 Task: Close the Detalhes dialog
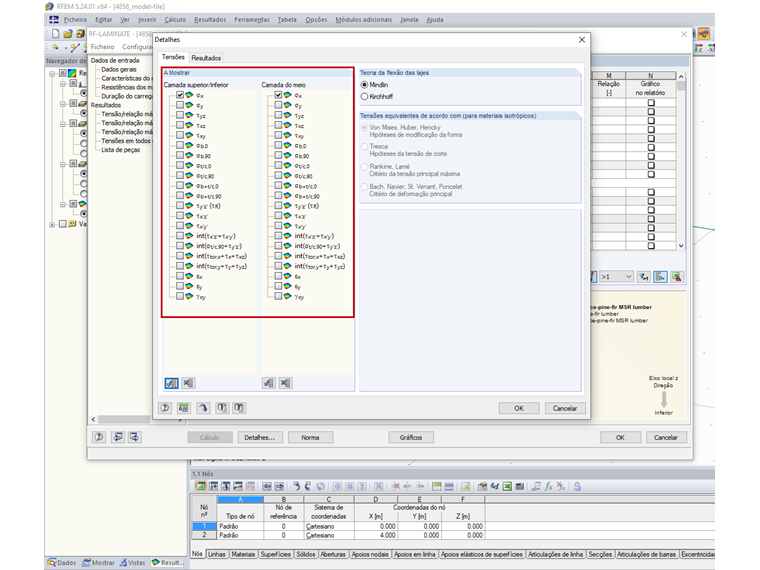(x=582, y=40)
